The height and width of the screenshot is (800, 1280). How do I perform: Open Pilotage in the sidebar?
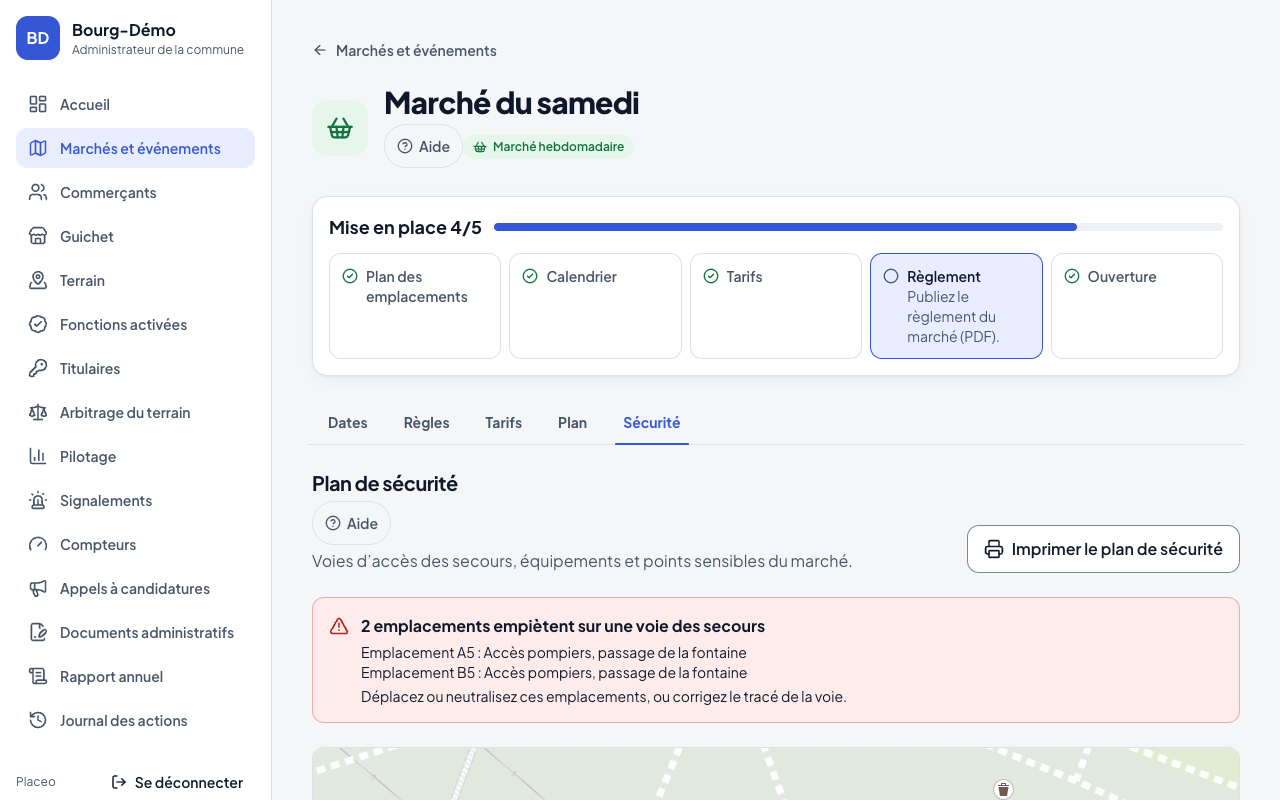click(x=135, y=456)
